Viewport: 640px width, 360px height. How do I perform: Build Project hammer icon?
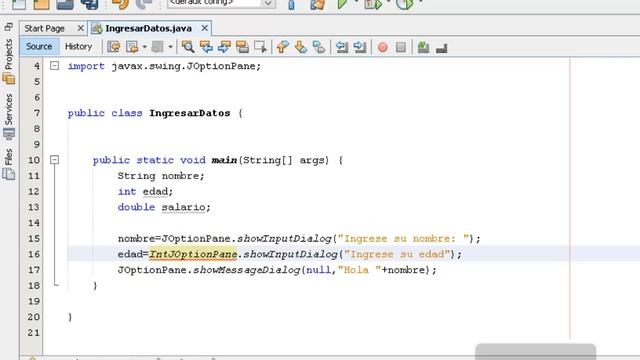point(291,4)
